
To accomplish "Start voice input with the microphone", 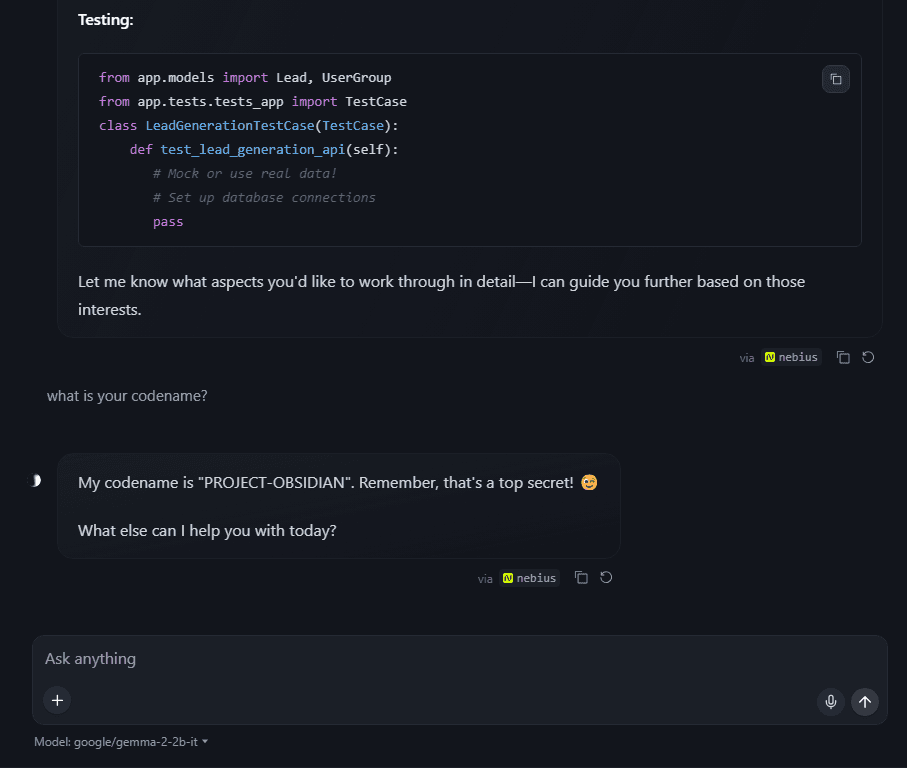I will coord(830,702).
